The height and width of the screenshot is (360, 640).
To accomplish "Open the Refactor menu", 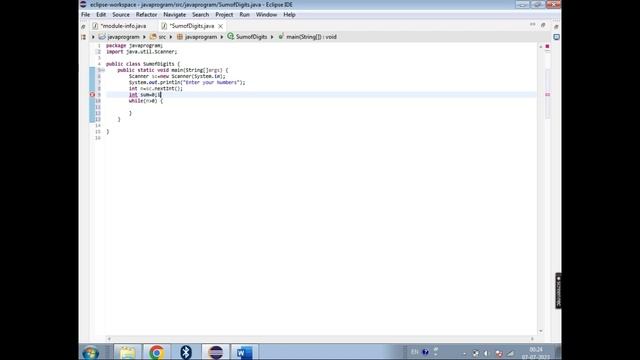I will [x=146, y=15].
